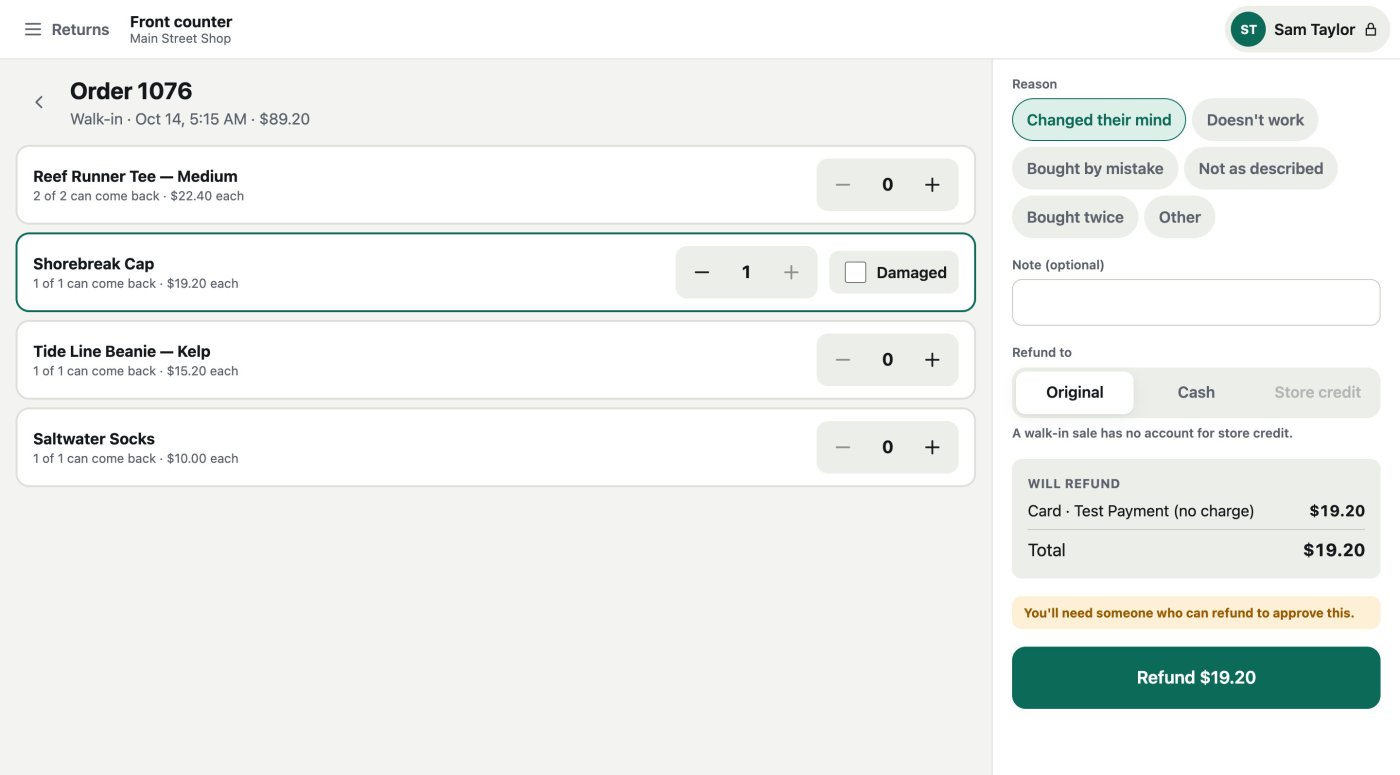This screenshot has width=1400, height=775.
Task: Select the Shorebreak Cap item name
Action: 93,264
